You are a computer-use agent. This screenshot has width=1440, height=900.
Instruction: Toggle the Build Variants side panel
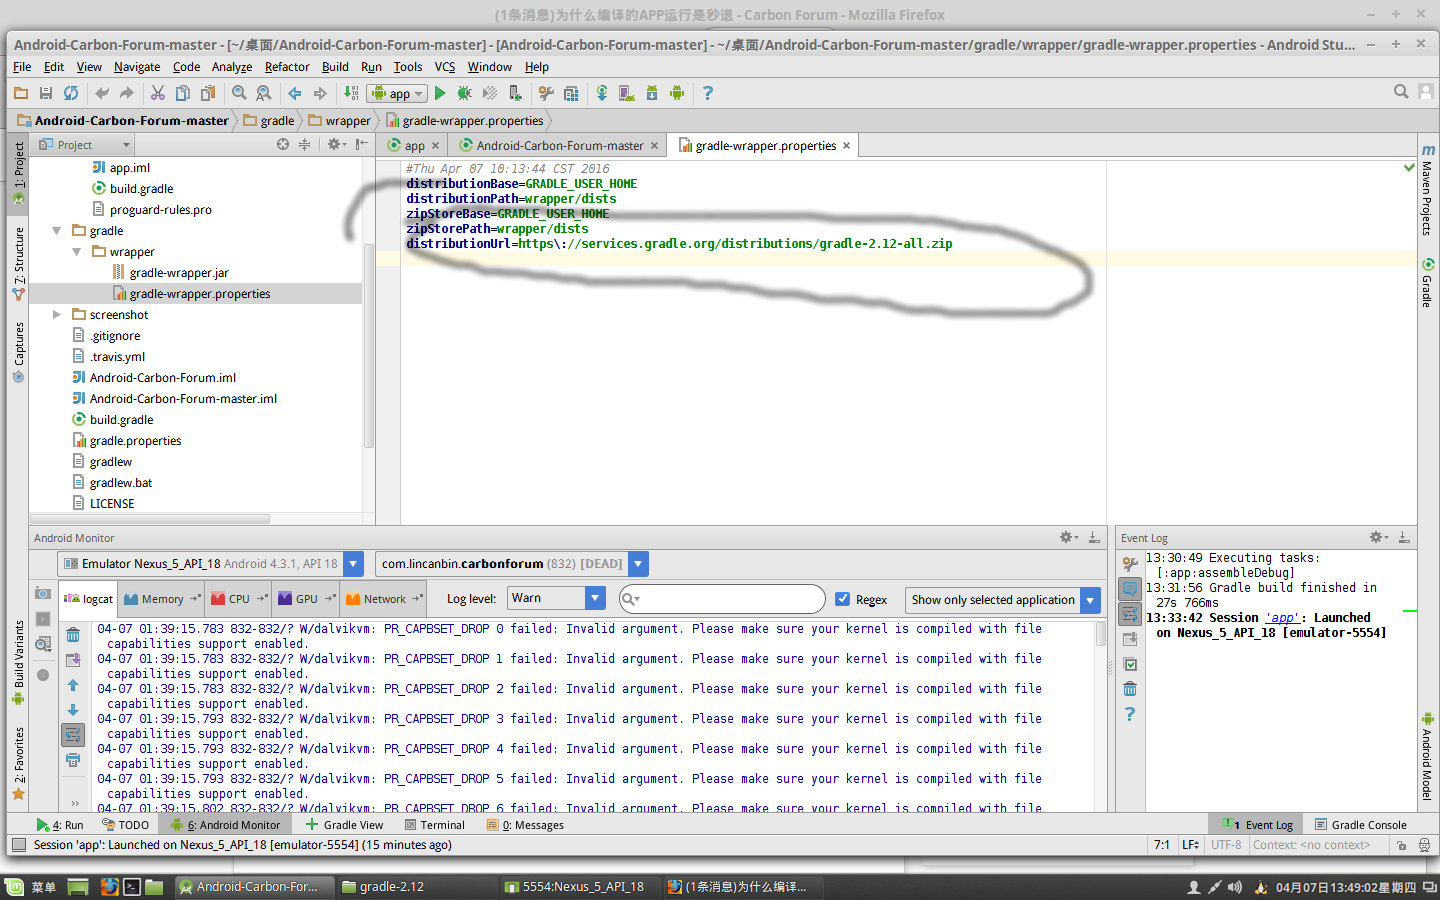(18, 662)
